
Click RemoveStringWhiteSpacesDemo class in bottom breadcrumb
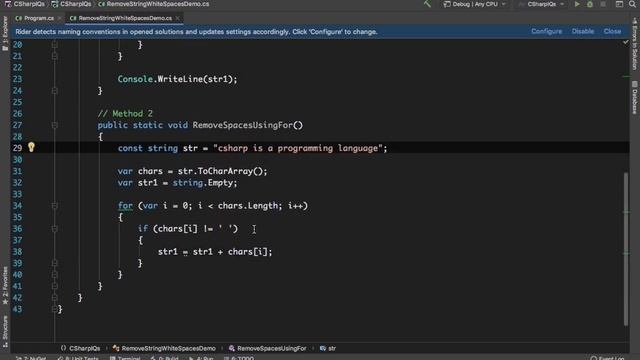[x=164, y=348]
